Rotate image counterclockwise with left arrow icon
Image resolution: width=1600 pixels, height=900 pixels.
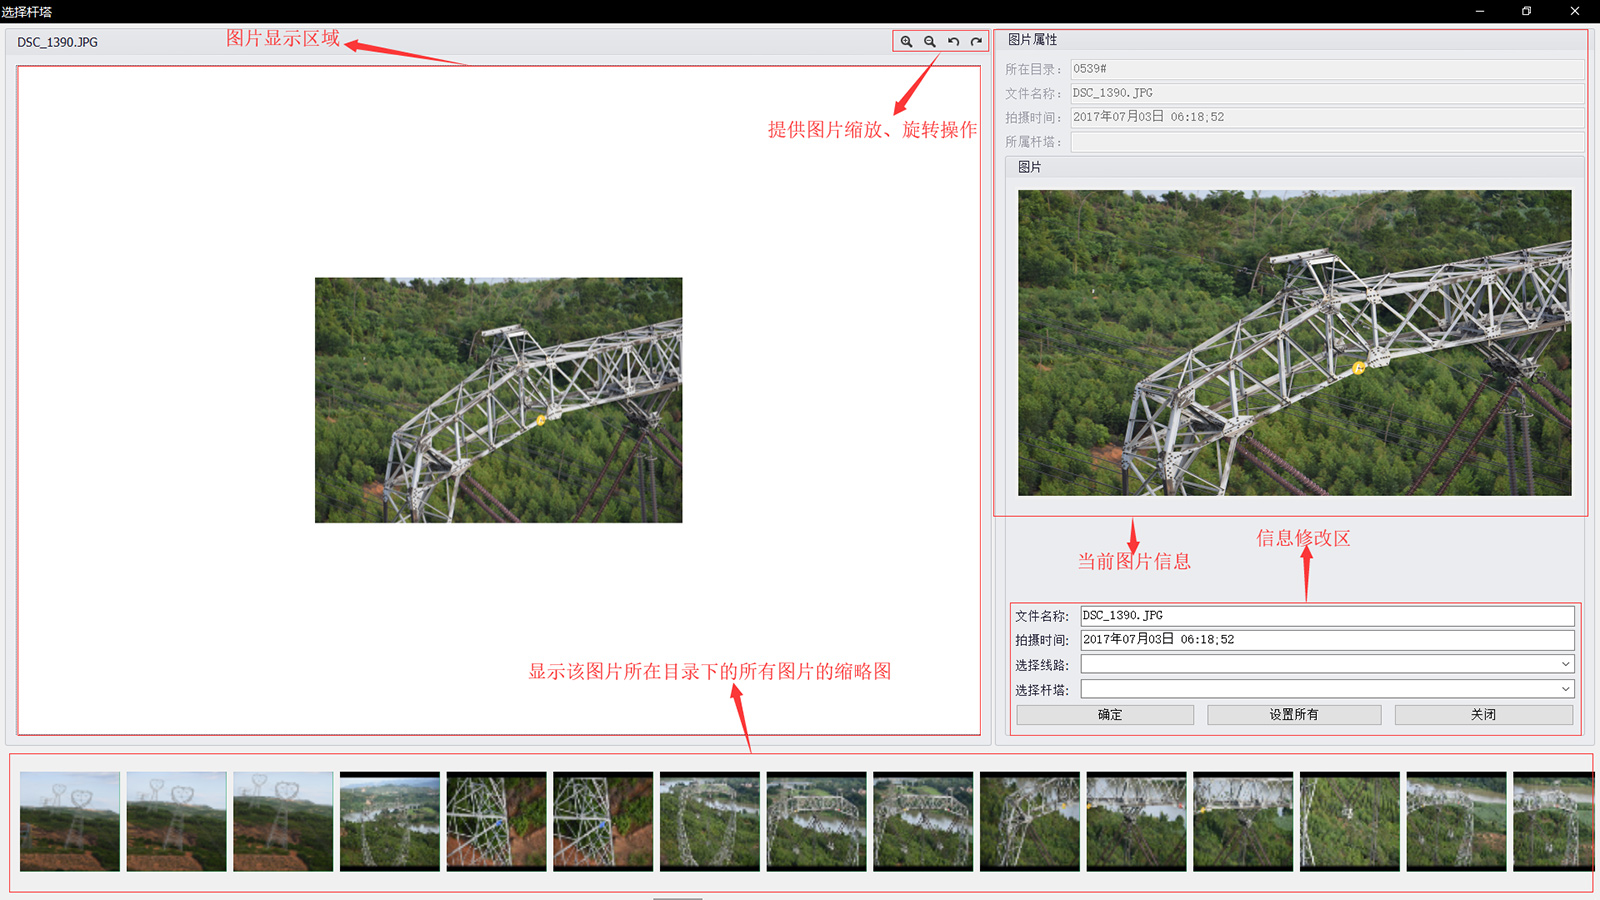tap(953, 42)
